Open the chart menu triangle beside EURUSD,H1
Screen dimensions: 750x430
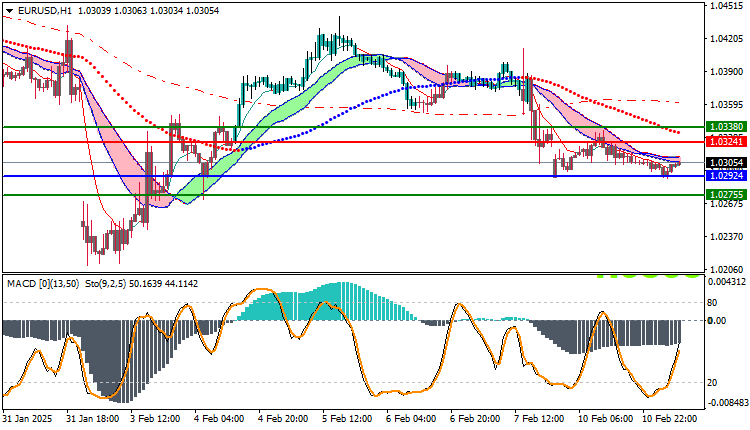(x=10, y=11)
